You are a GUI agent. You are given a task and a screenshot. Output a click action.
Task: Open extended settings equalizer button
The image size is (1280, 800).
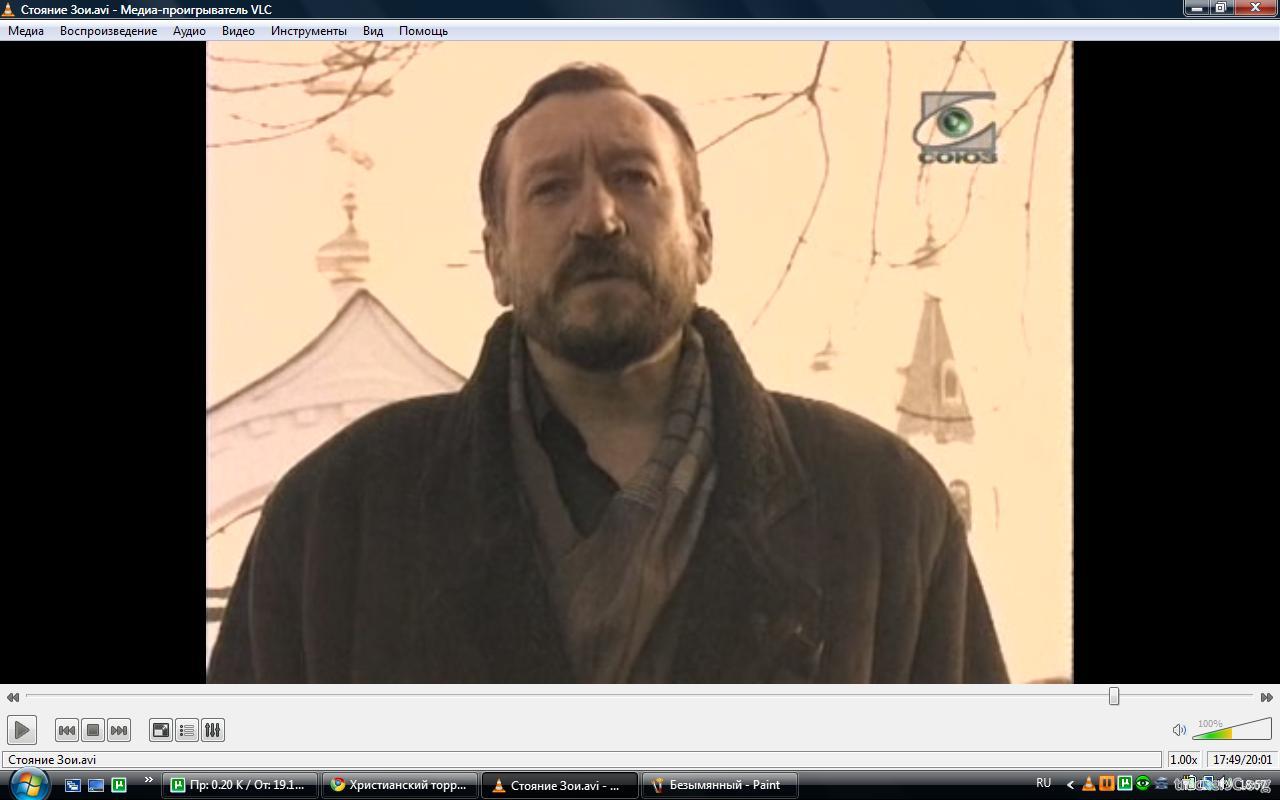coord(213,730)
